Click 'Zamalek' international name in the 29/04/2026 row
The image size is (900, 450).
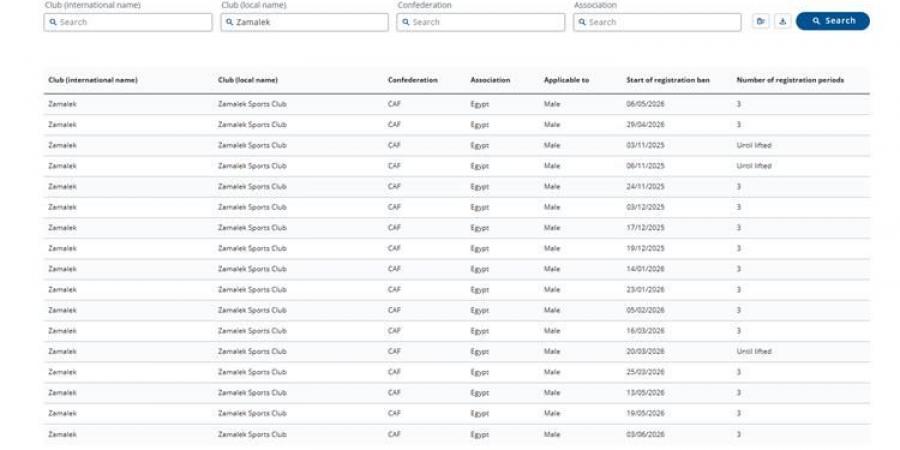tap(62, 125)
